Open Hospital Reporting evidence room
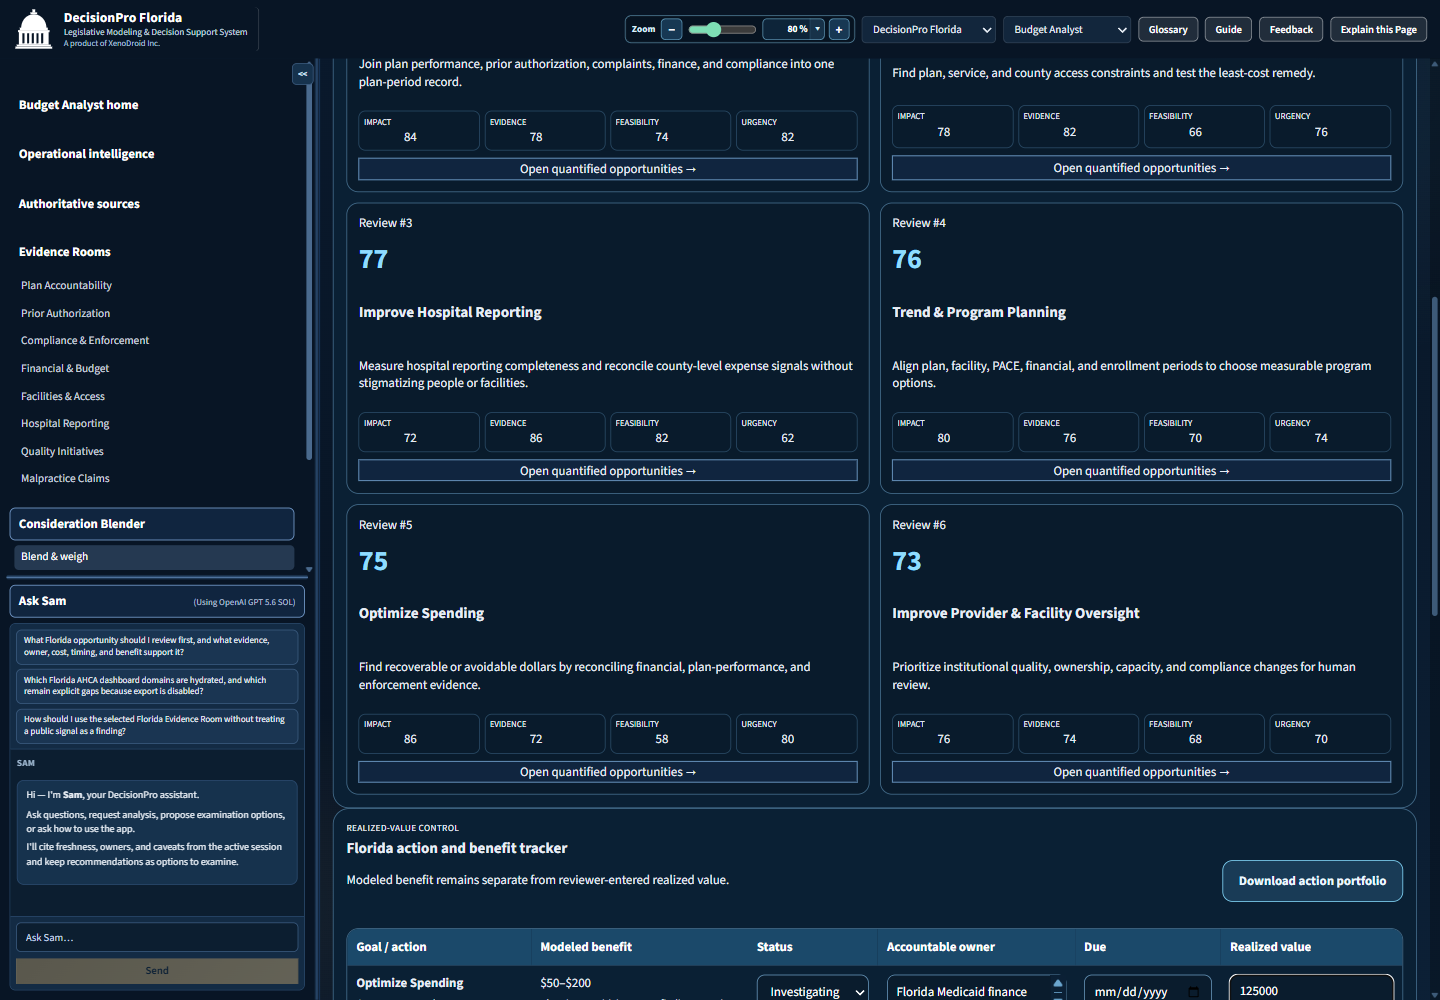This screenshot has width=1440, height=1000. click(x=65, y=424)
